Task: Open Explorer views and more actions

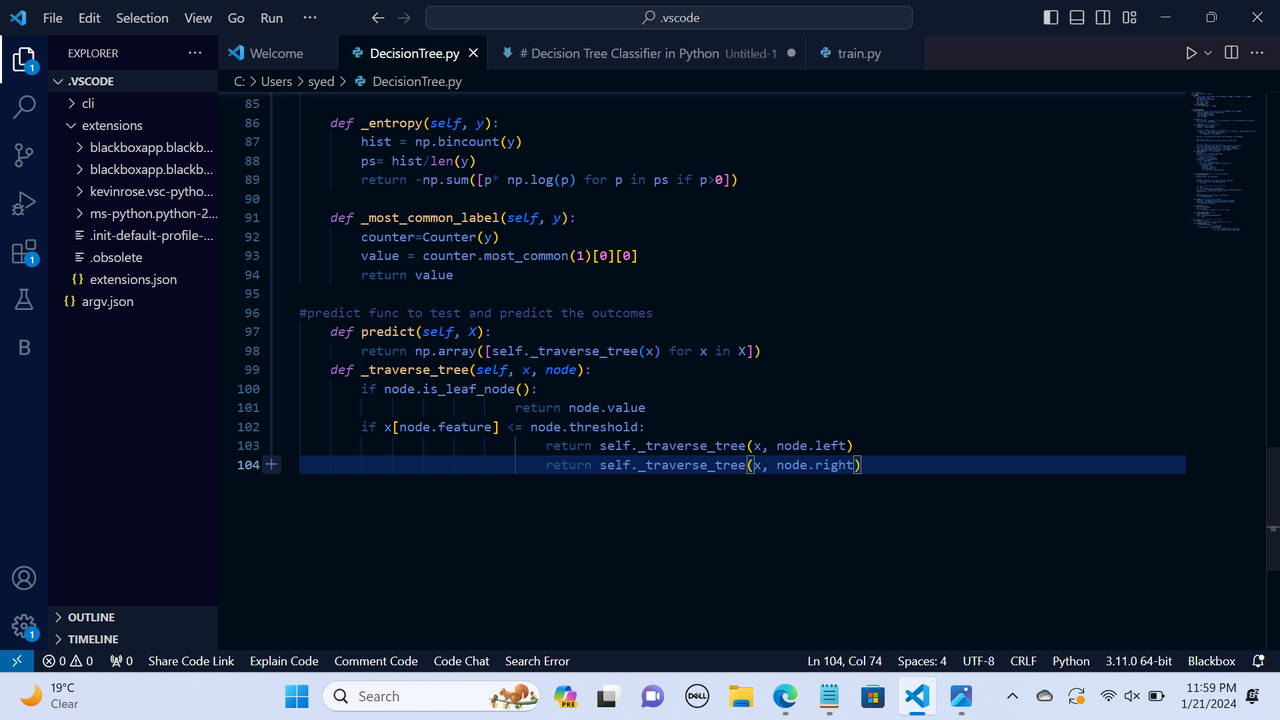Action: point(194,53)
